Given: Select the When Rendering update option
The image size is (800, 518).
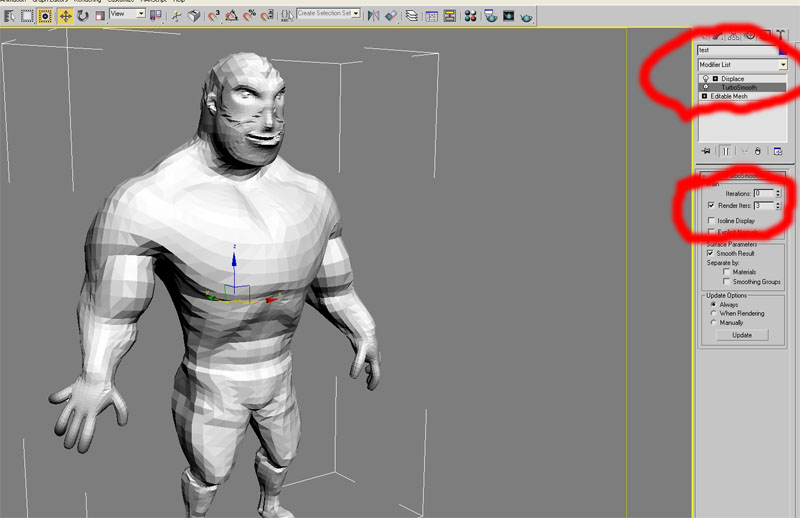Looking at the screenshot, I should coord(713,313).
